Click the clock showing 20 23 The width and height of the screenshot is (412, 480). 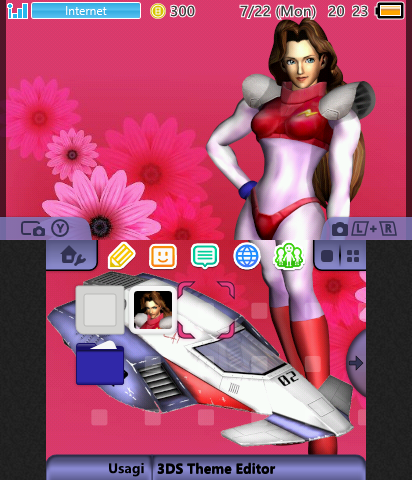348,11
